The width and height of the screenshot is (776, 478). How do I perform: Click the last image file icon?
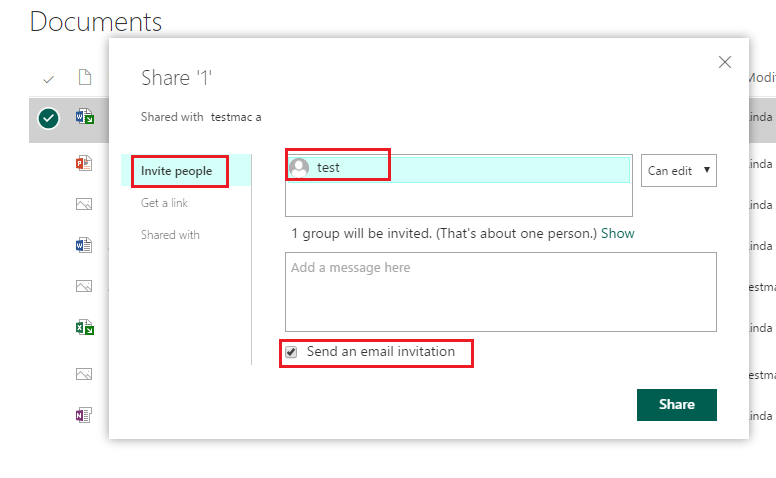click(x=84, y=374)
